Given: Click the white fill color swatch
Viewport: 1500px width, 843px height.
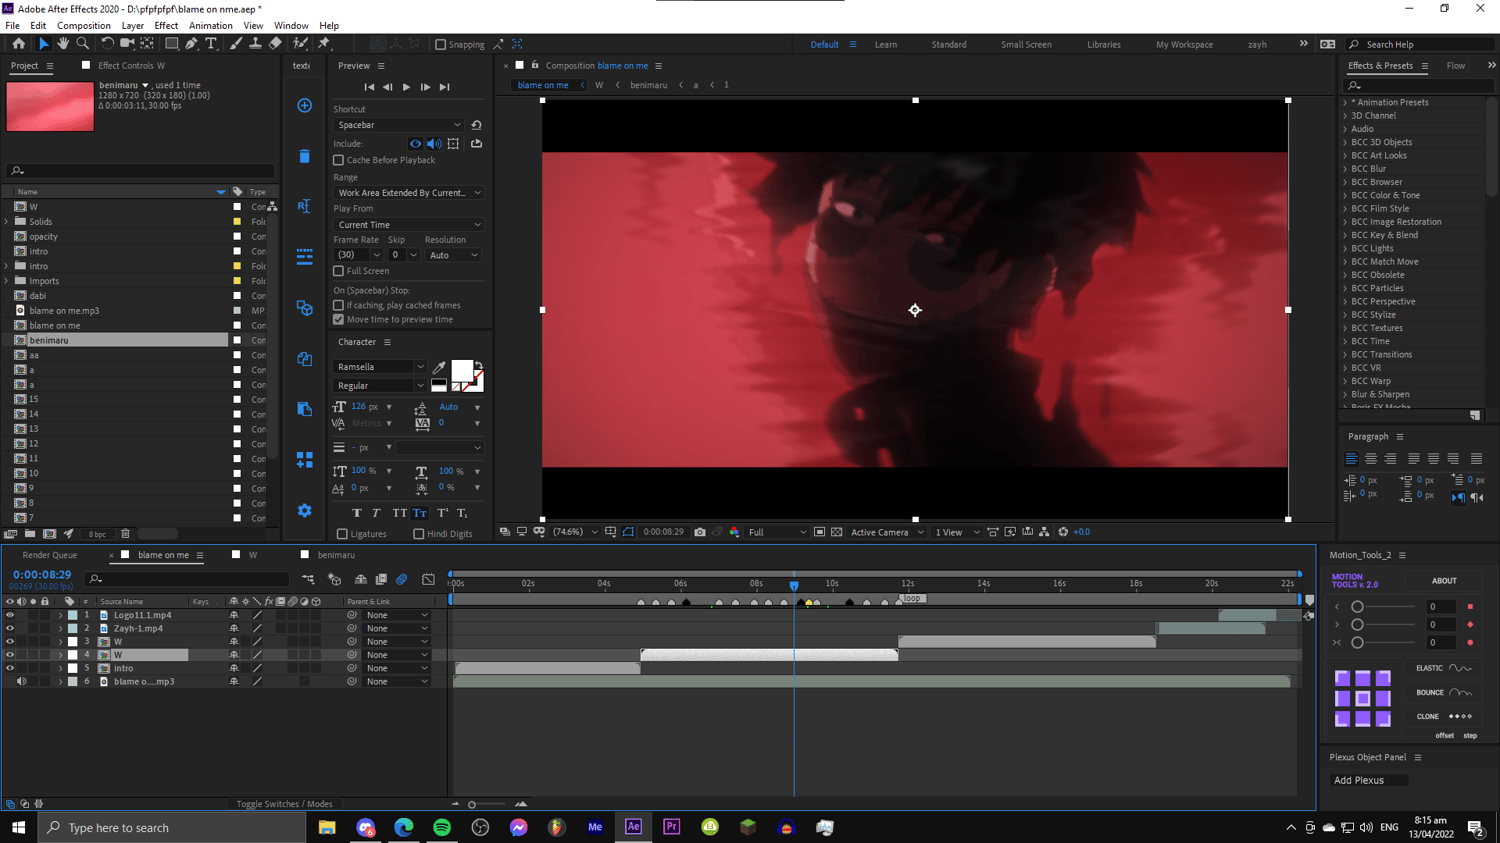Looking at the screenshot, I should click(x=461, y=371).
